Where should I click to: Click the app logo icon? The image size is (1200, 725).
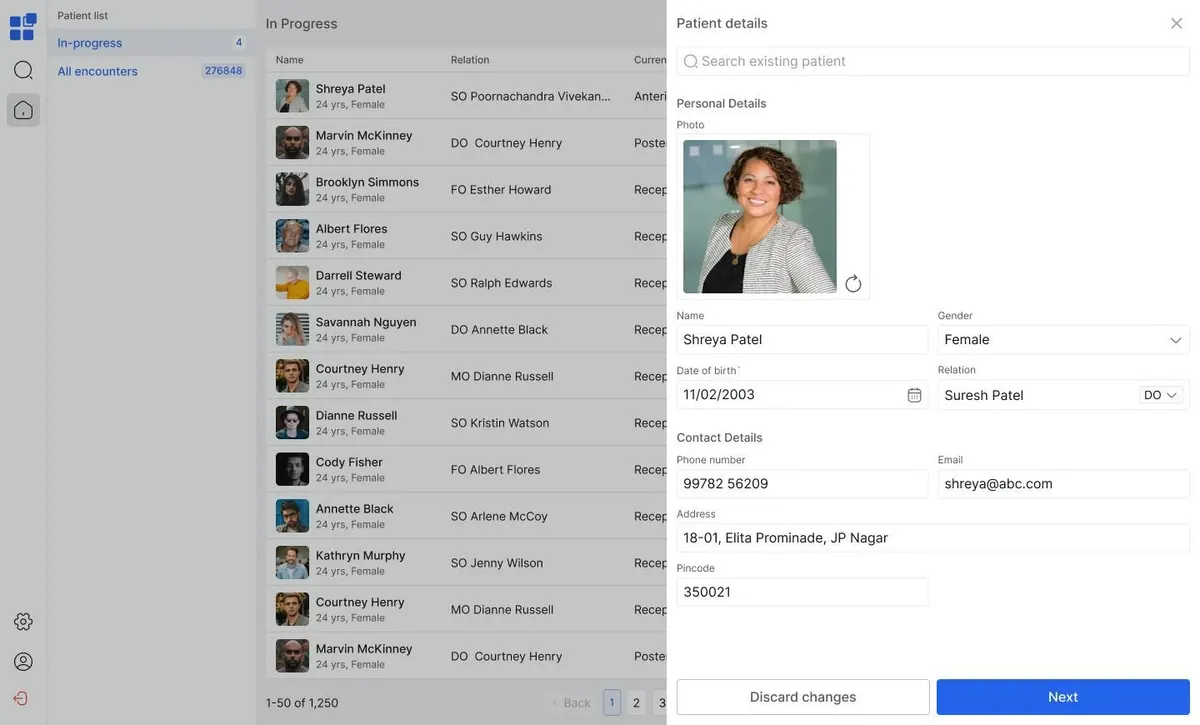click(23, 27)
